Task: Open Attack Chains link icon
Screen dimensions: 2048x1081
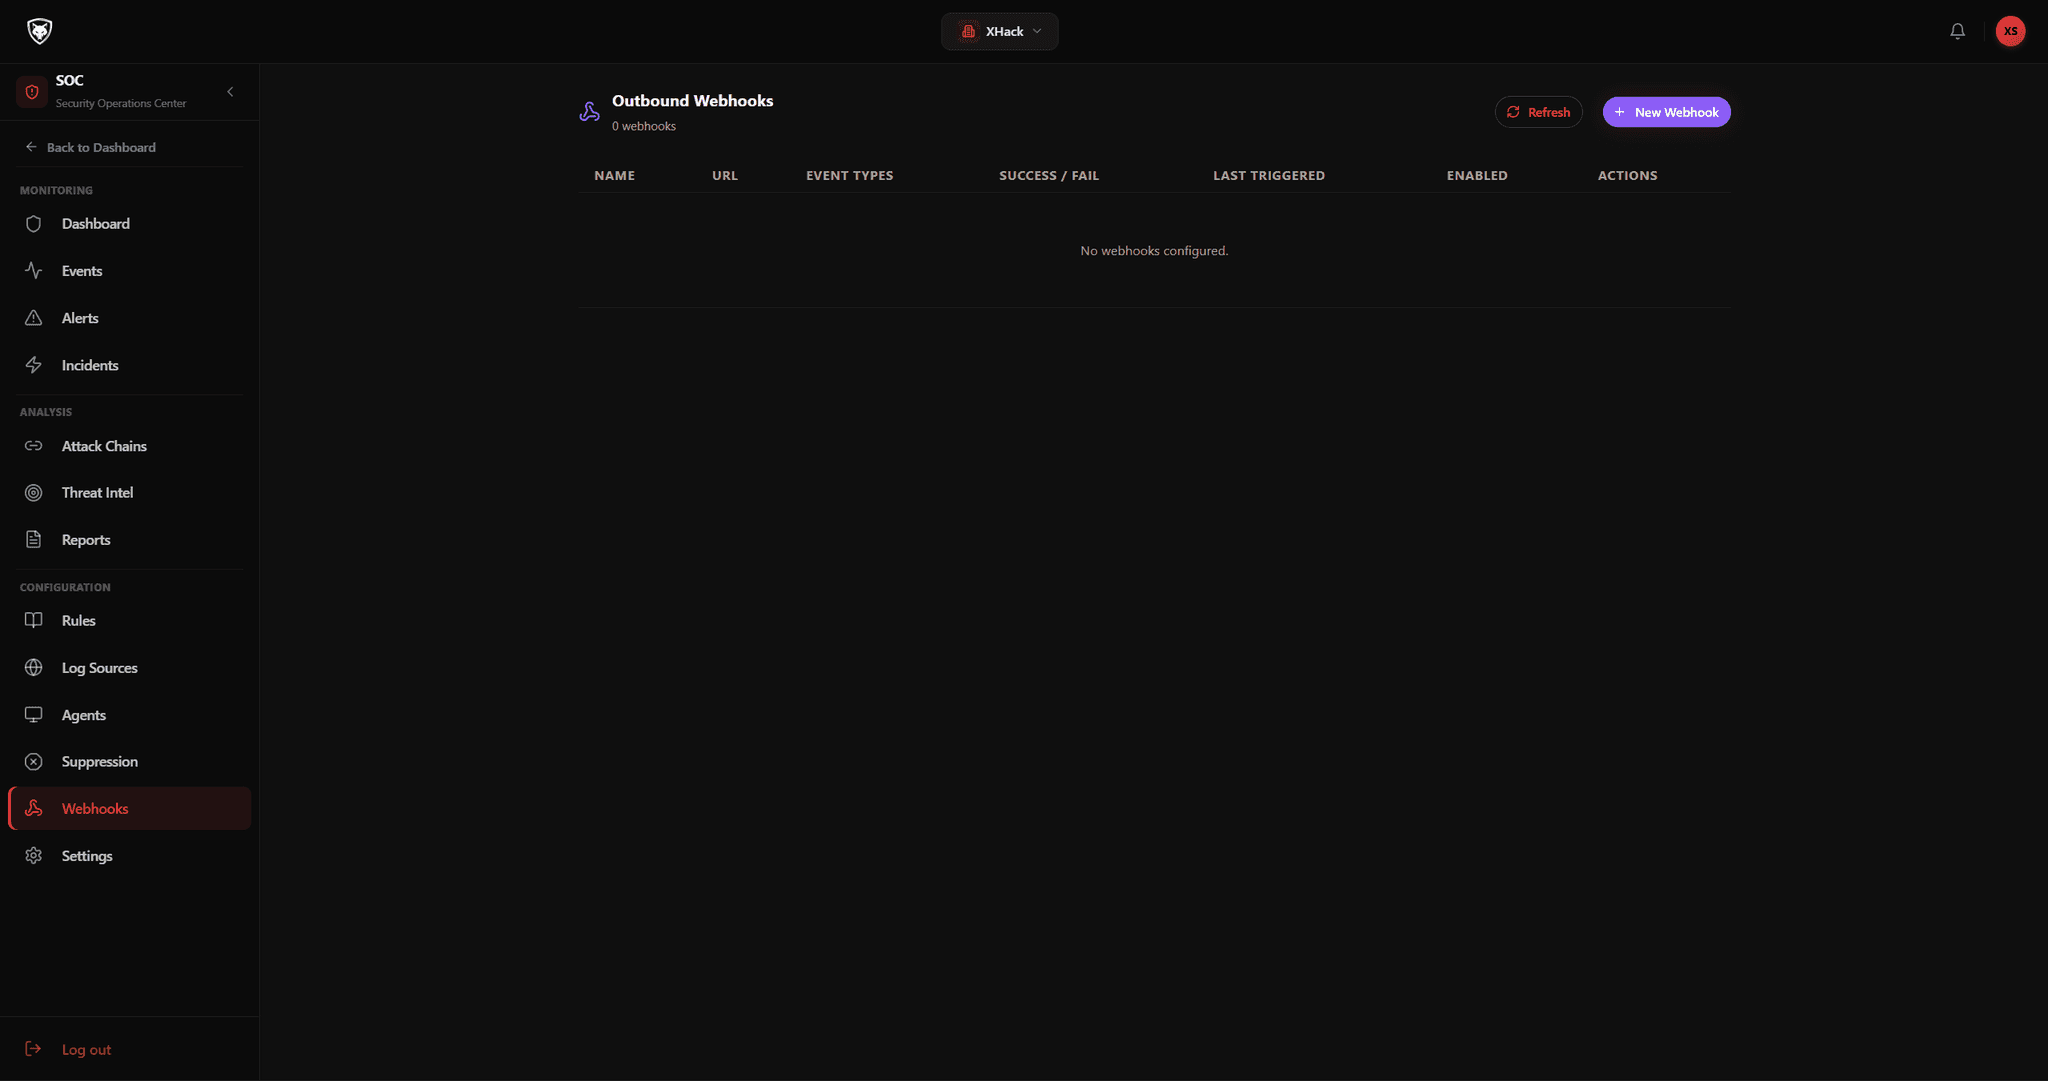Action: click(34, 446)
